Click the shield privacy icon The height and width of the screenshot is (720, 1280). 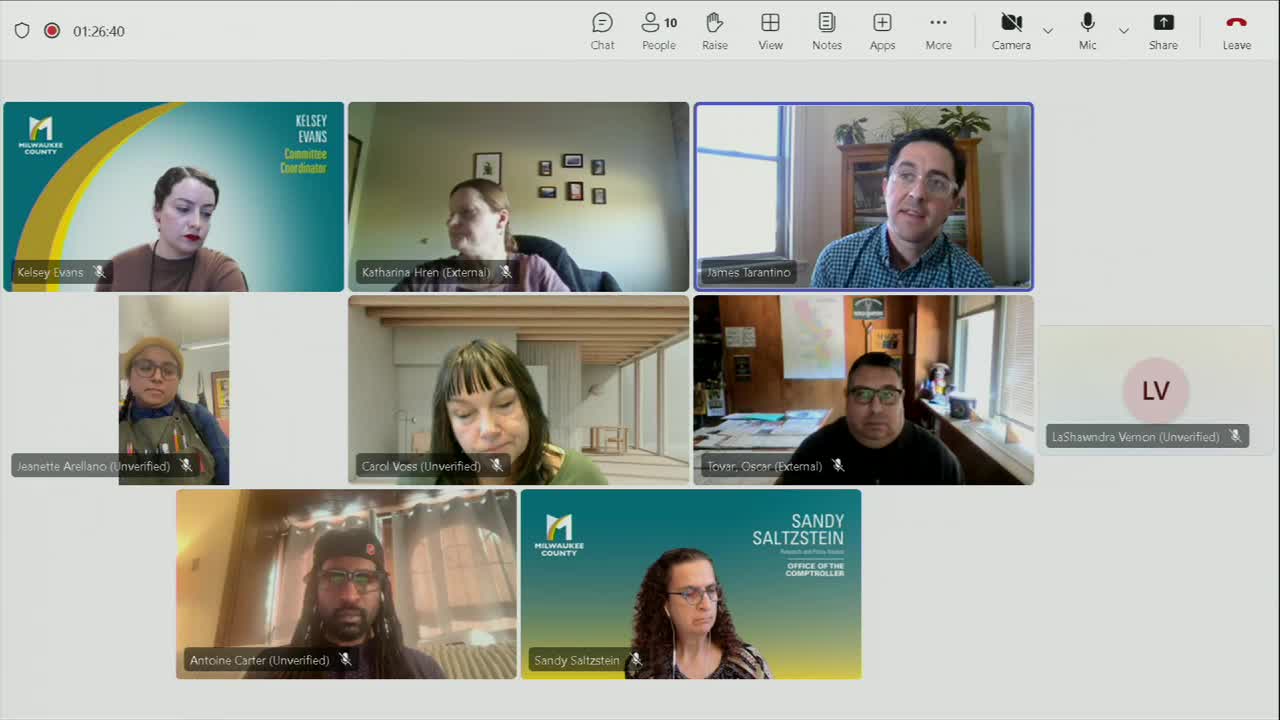(22, 31)
